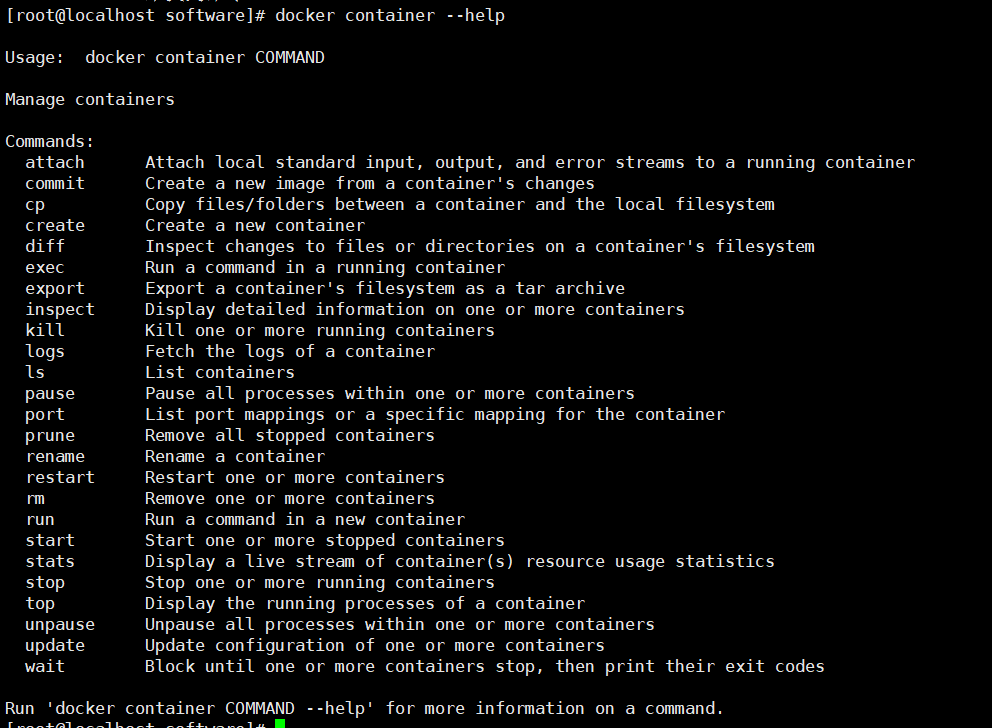Click the 'stats' command name
992x728 pixels.
(x=50, y=561)
